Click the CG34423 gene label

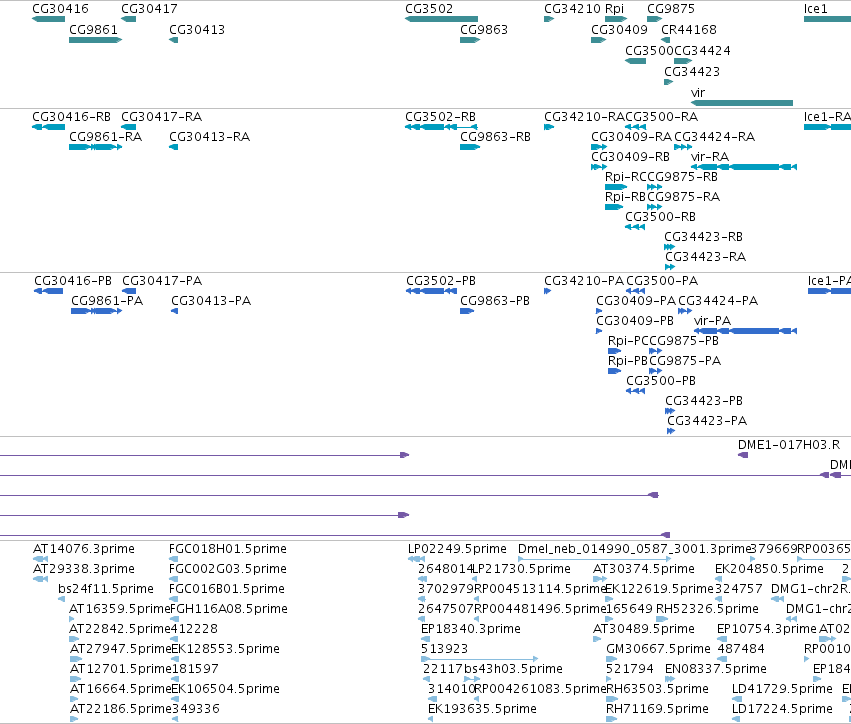[692, 72]
